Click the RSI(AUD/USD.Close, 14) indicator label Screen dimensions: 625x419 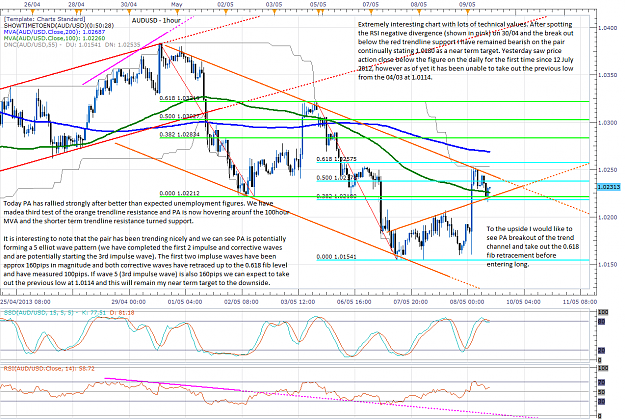coord(49,369)
